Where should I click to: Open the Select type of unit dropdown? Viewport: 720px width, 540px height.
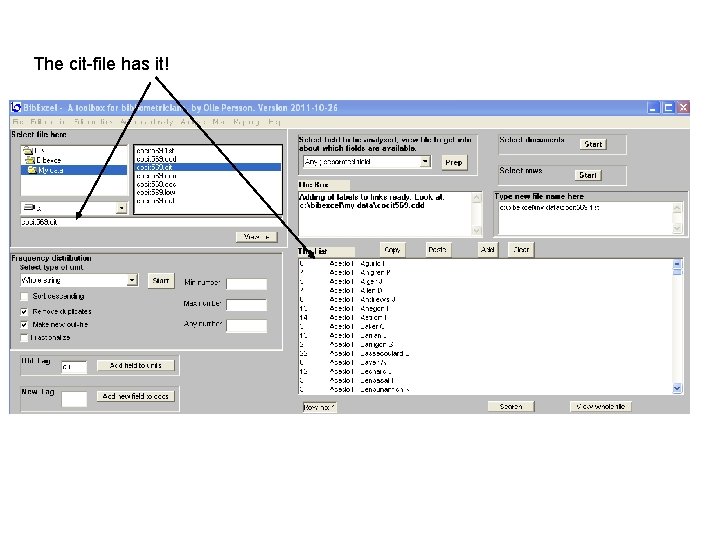(x=132, y=280)
